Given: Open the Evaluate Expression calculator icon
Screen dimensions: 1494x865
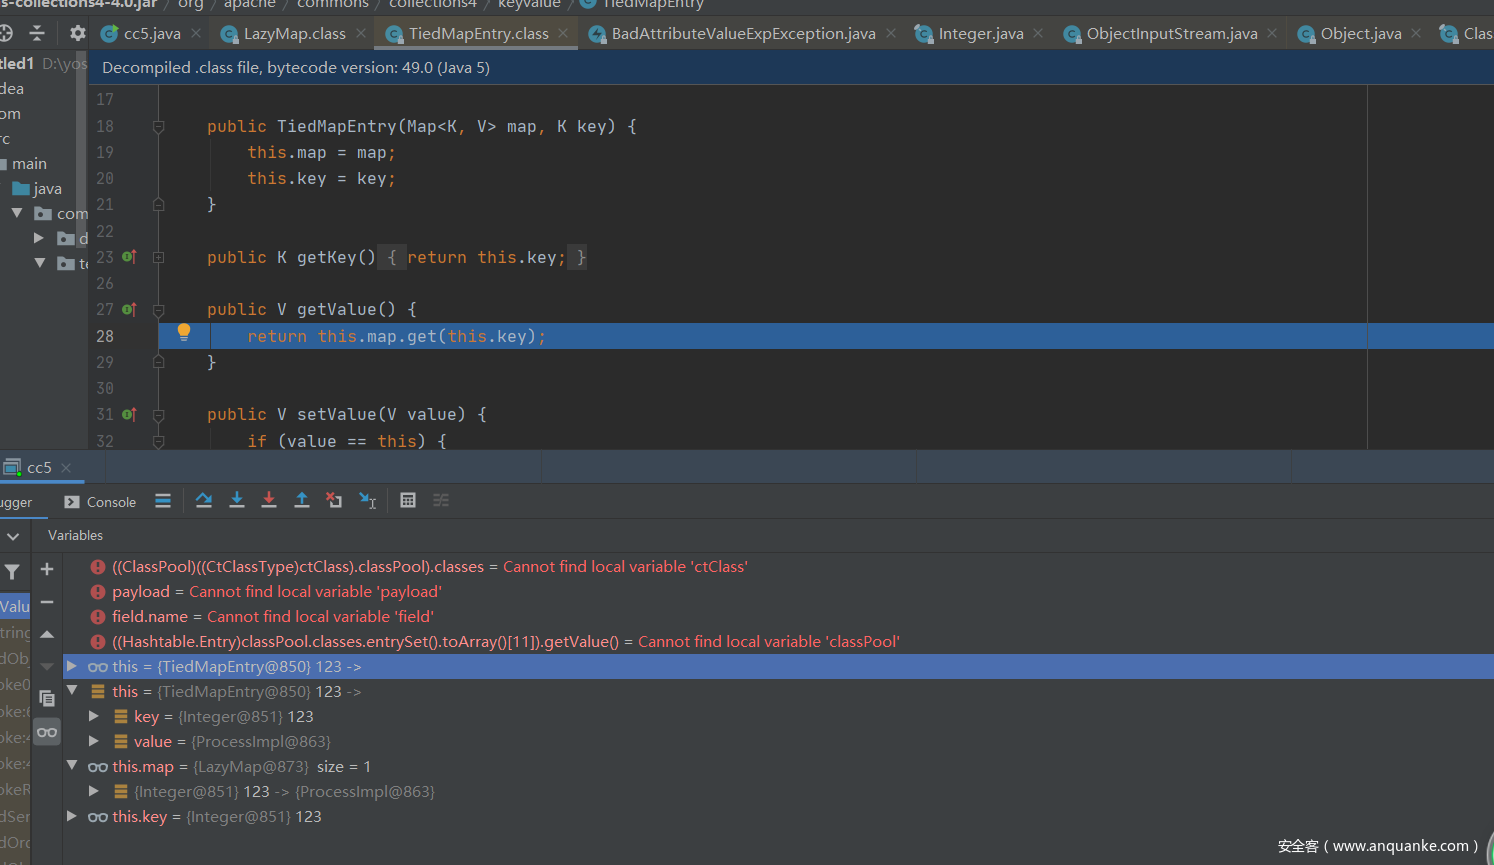Looking at the screenshot, I should [408, 501].
